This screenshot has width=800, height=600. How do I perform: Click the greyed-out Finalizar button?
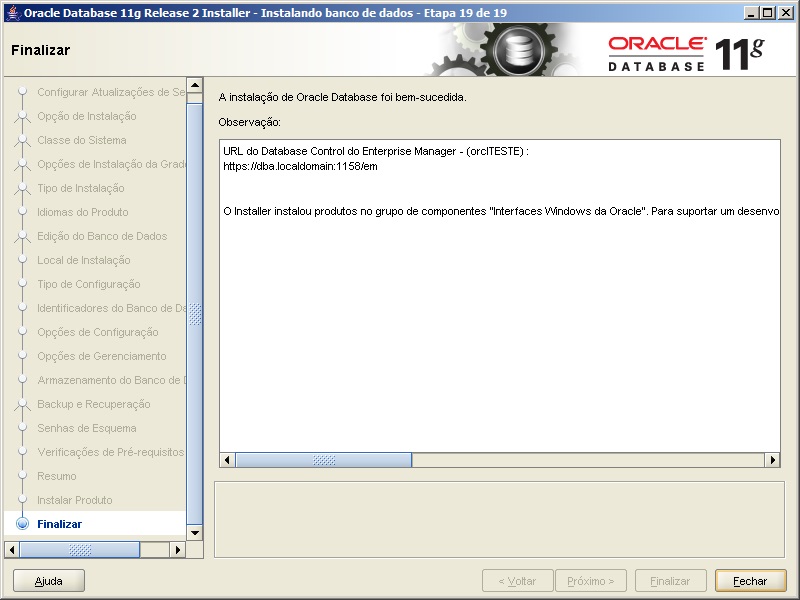pyautogui.click(x=670, y=581)
